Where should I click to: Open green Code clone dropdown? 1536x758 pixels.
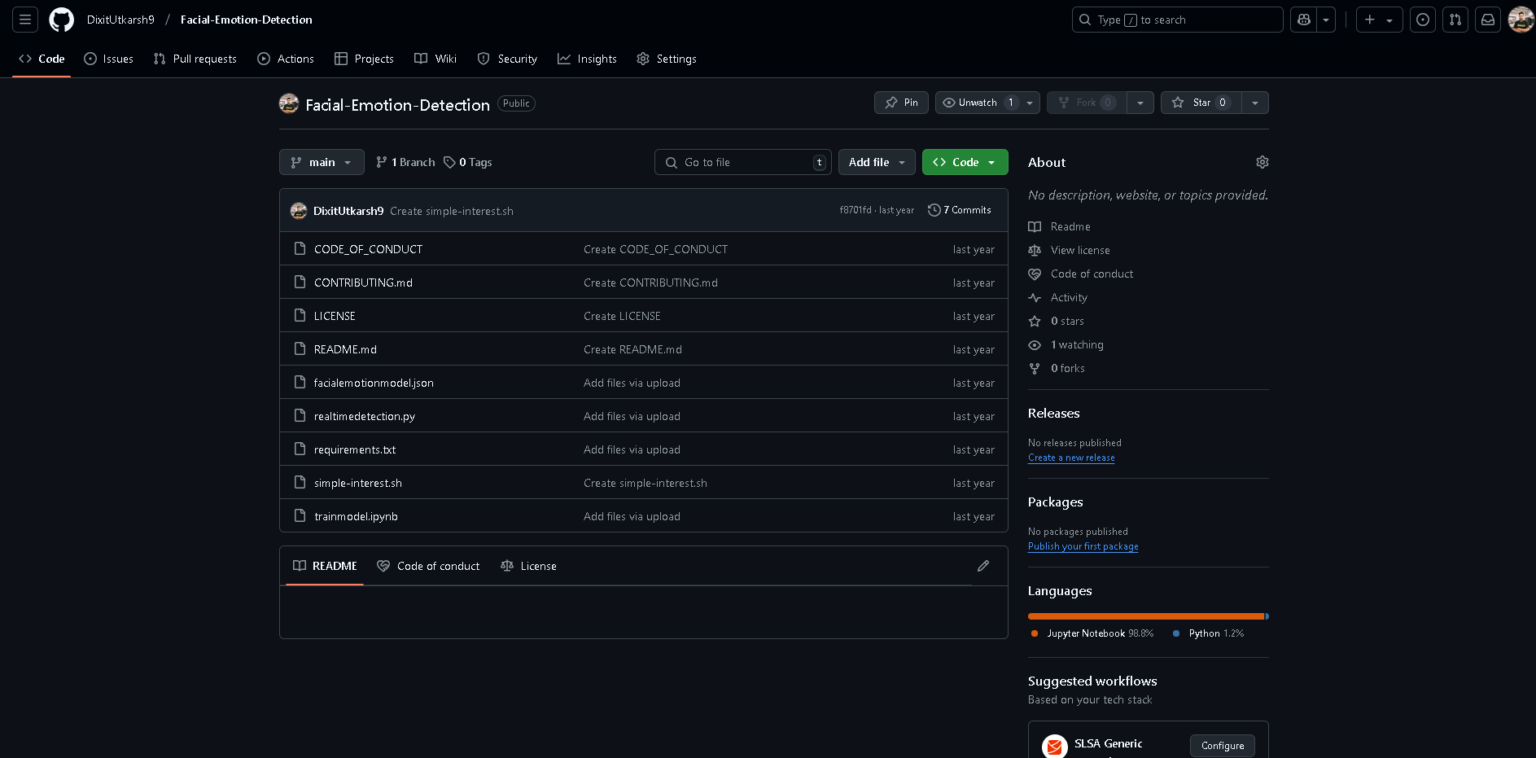[x=965, y=162]
